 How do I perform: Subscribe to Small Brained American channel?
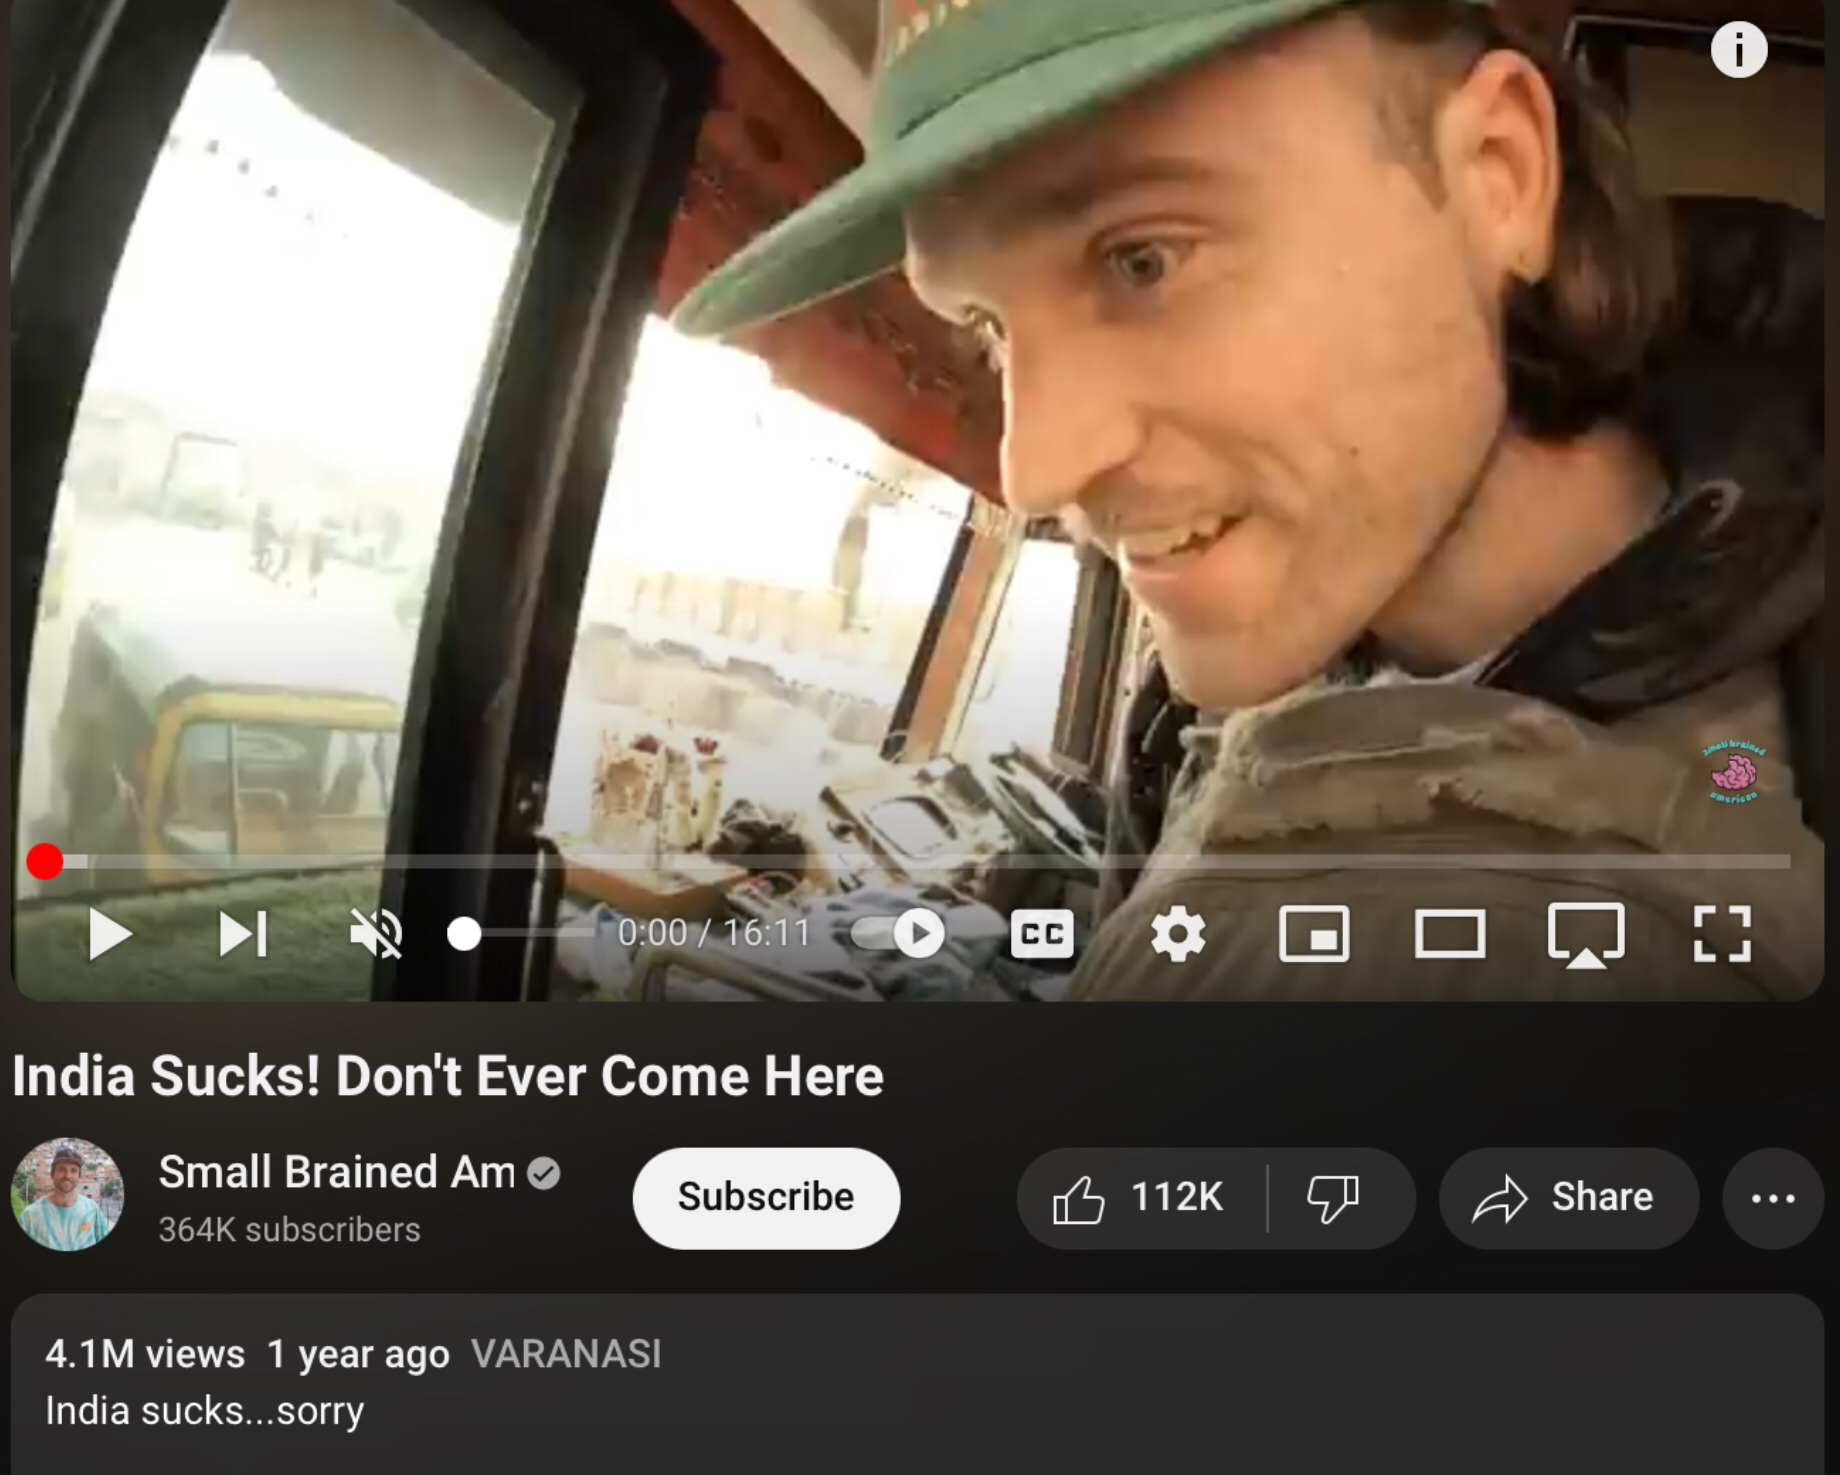[x=766, y=1197]
